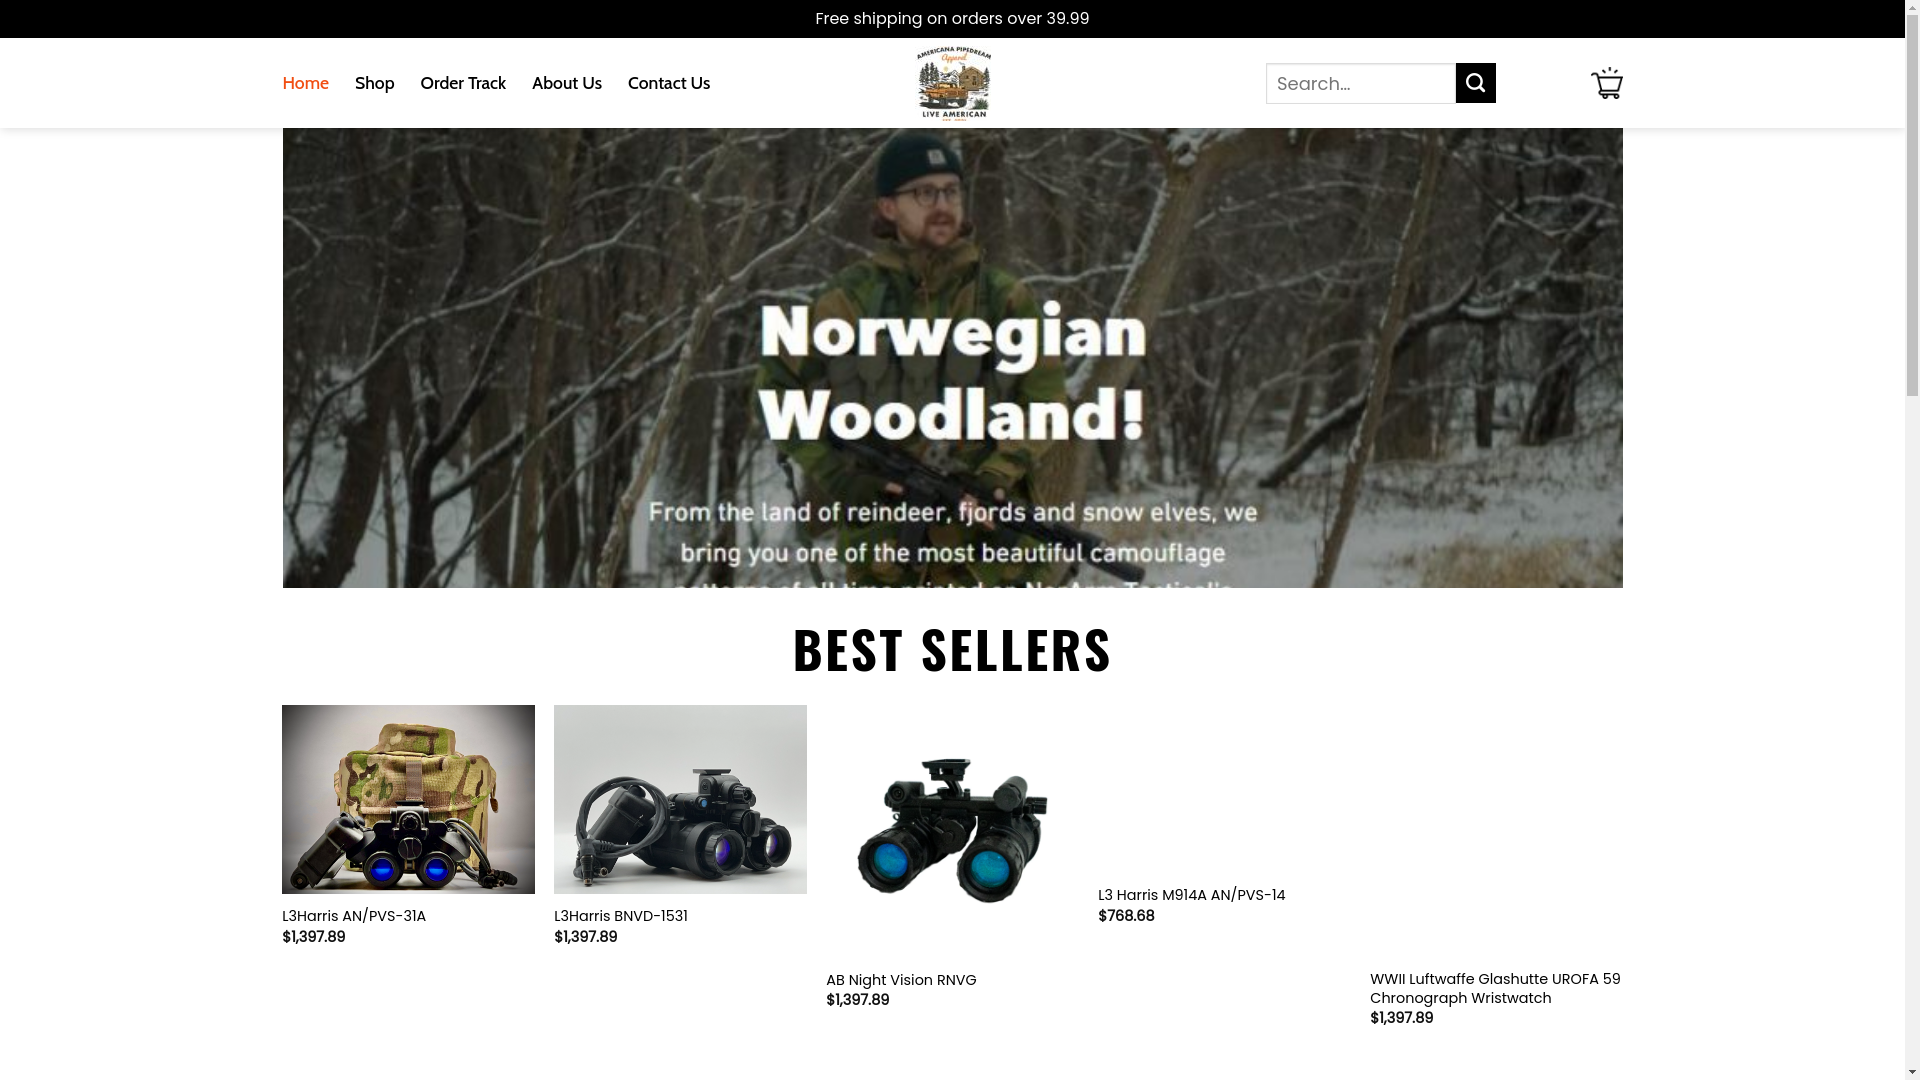Image resolution: width=1920 pixels, height=1080 pixels.
Task: Open the shopping cart icon
Action: click(1606, 83)
